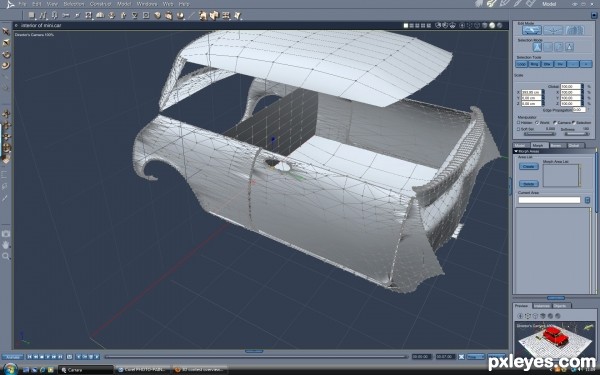The width and height of the screenshot is (600, 375).
Task: Click the Animate button at bottom left
Action: pos(13,357)
